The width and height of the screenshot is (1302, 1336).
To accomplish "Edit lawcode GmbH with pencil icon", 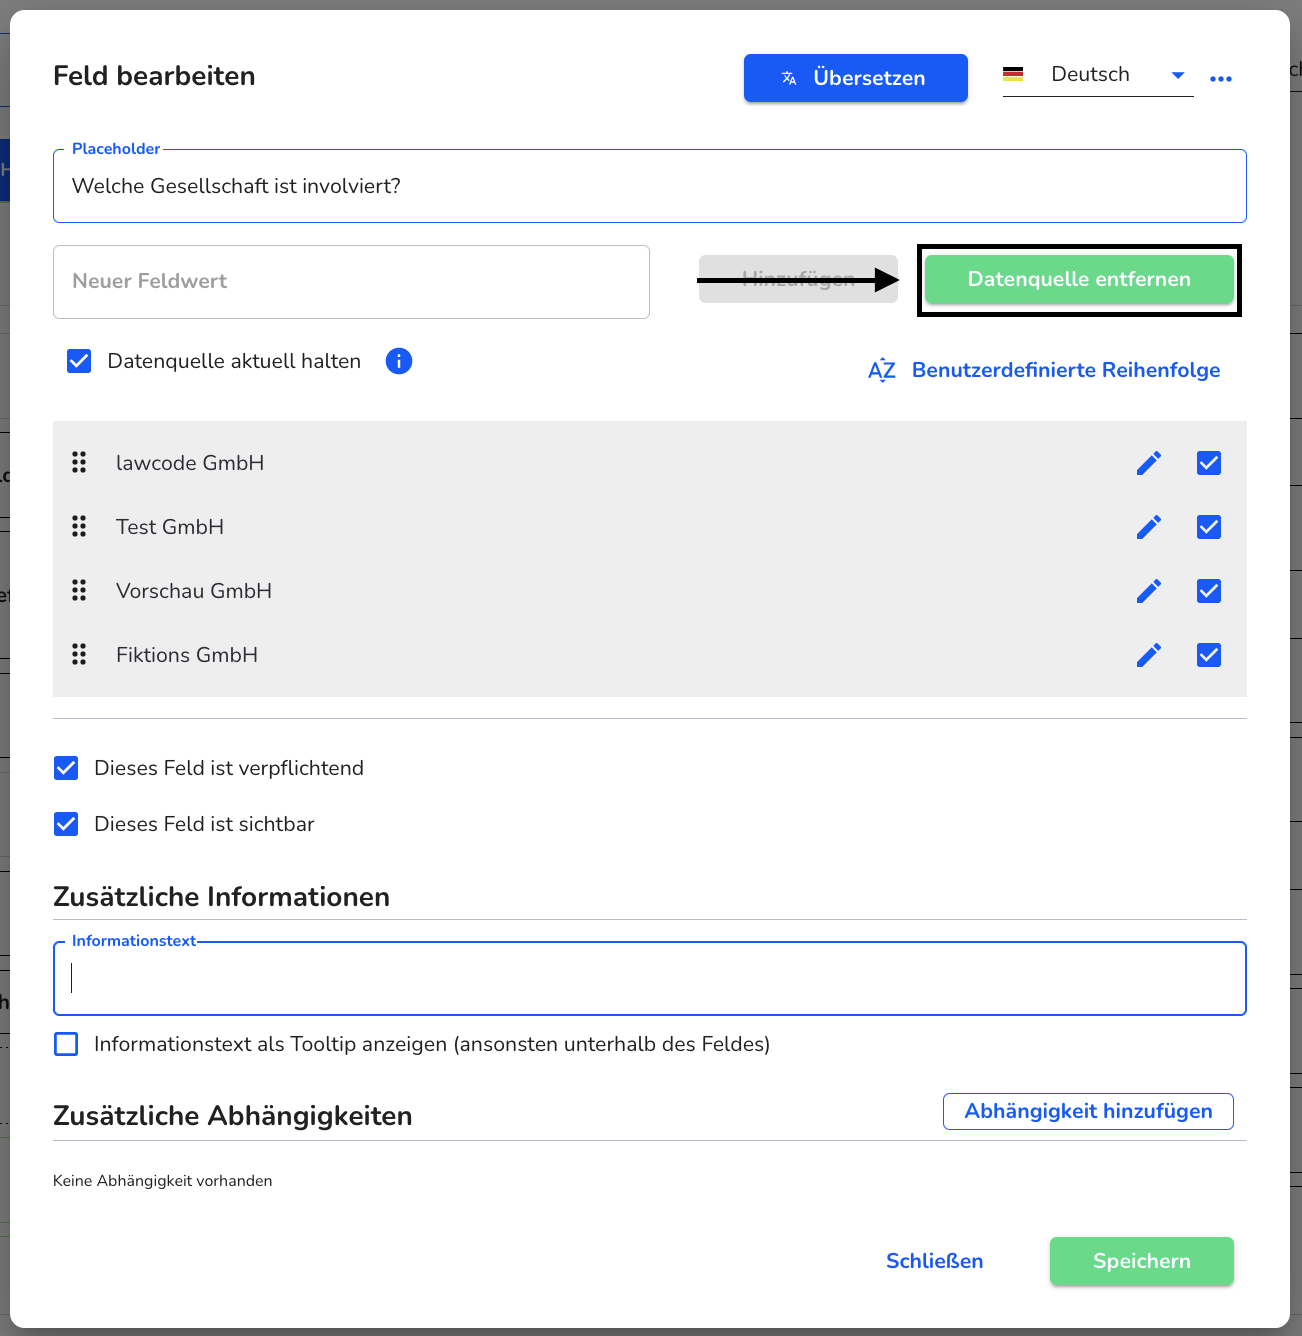I will tap(1149, 463).
